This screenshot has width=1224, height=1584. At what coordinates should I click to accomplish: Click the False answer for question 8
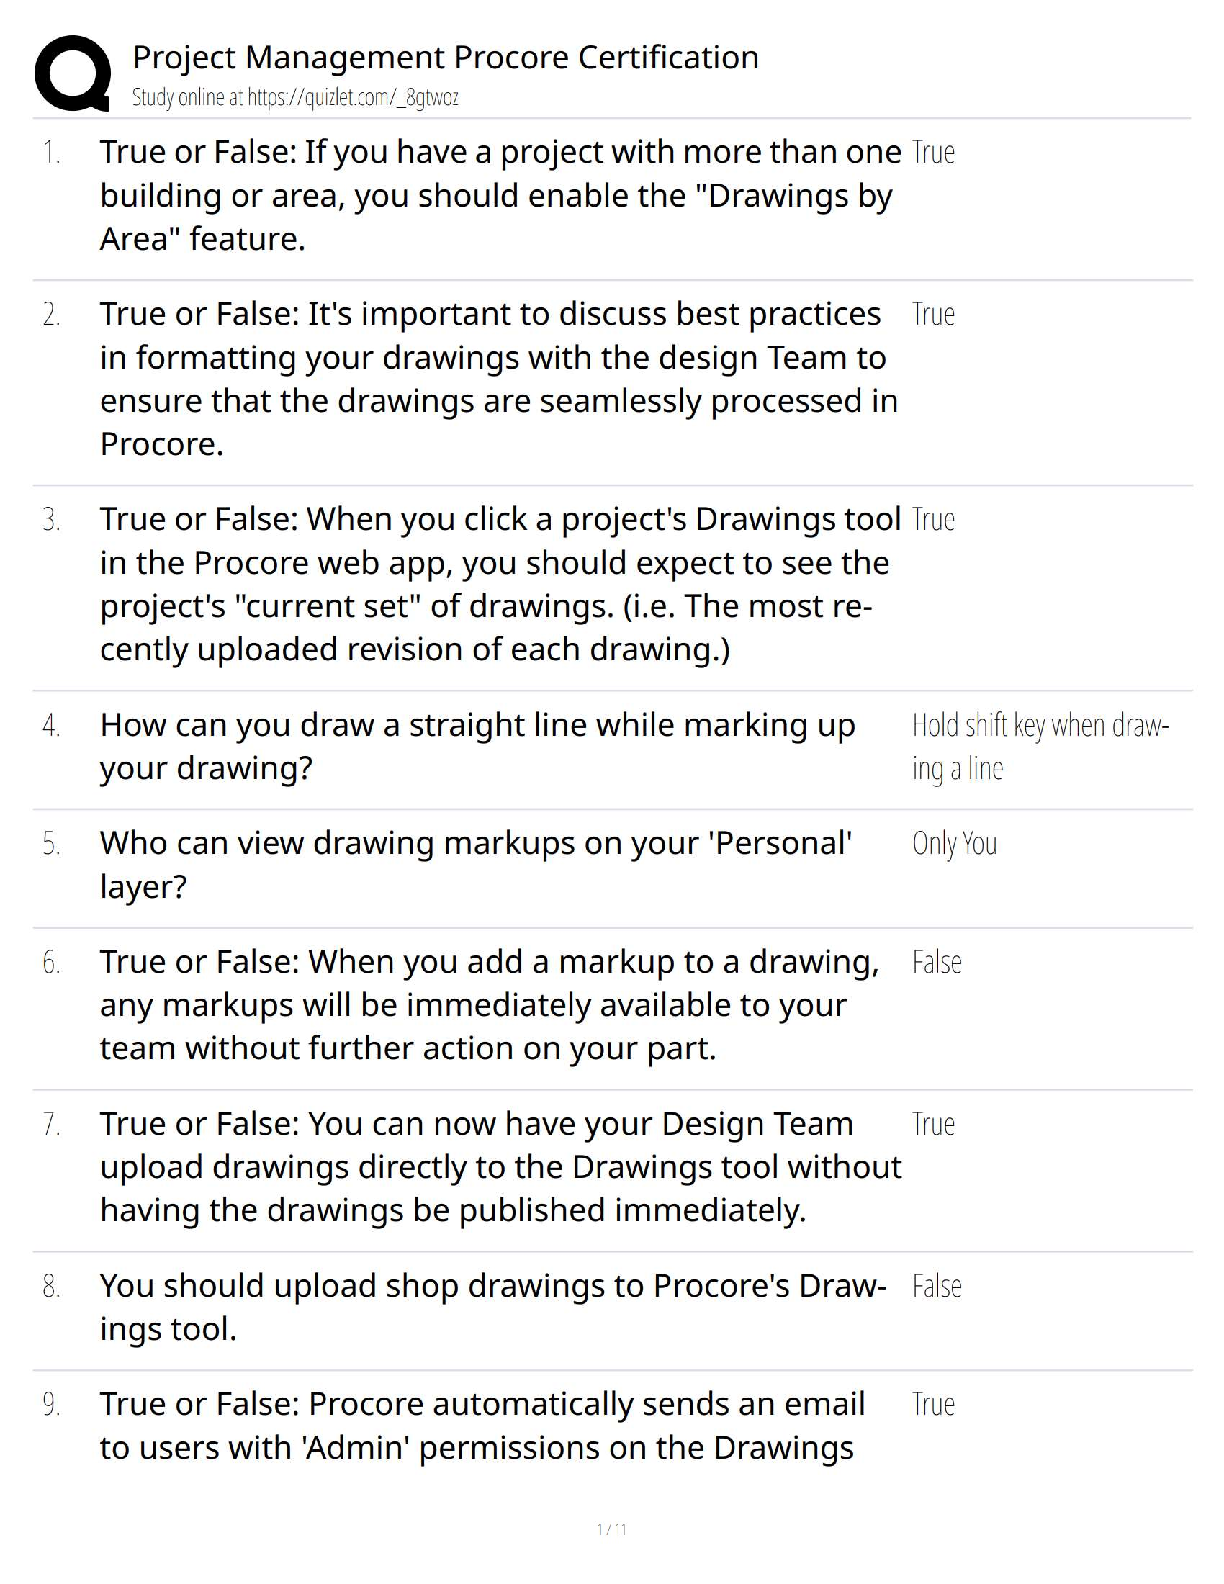pyautogui.click(x=936, y=1287)
